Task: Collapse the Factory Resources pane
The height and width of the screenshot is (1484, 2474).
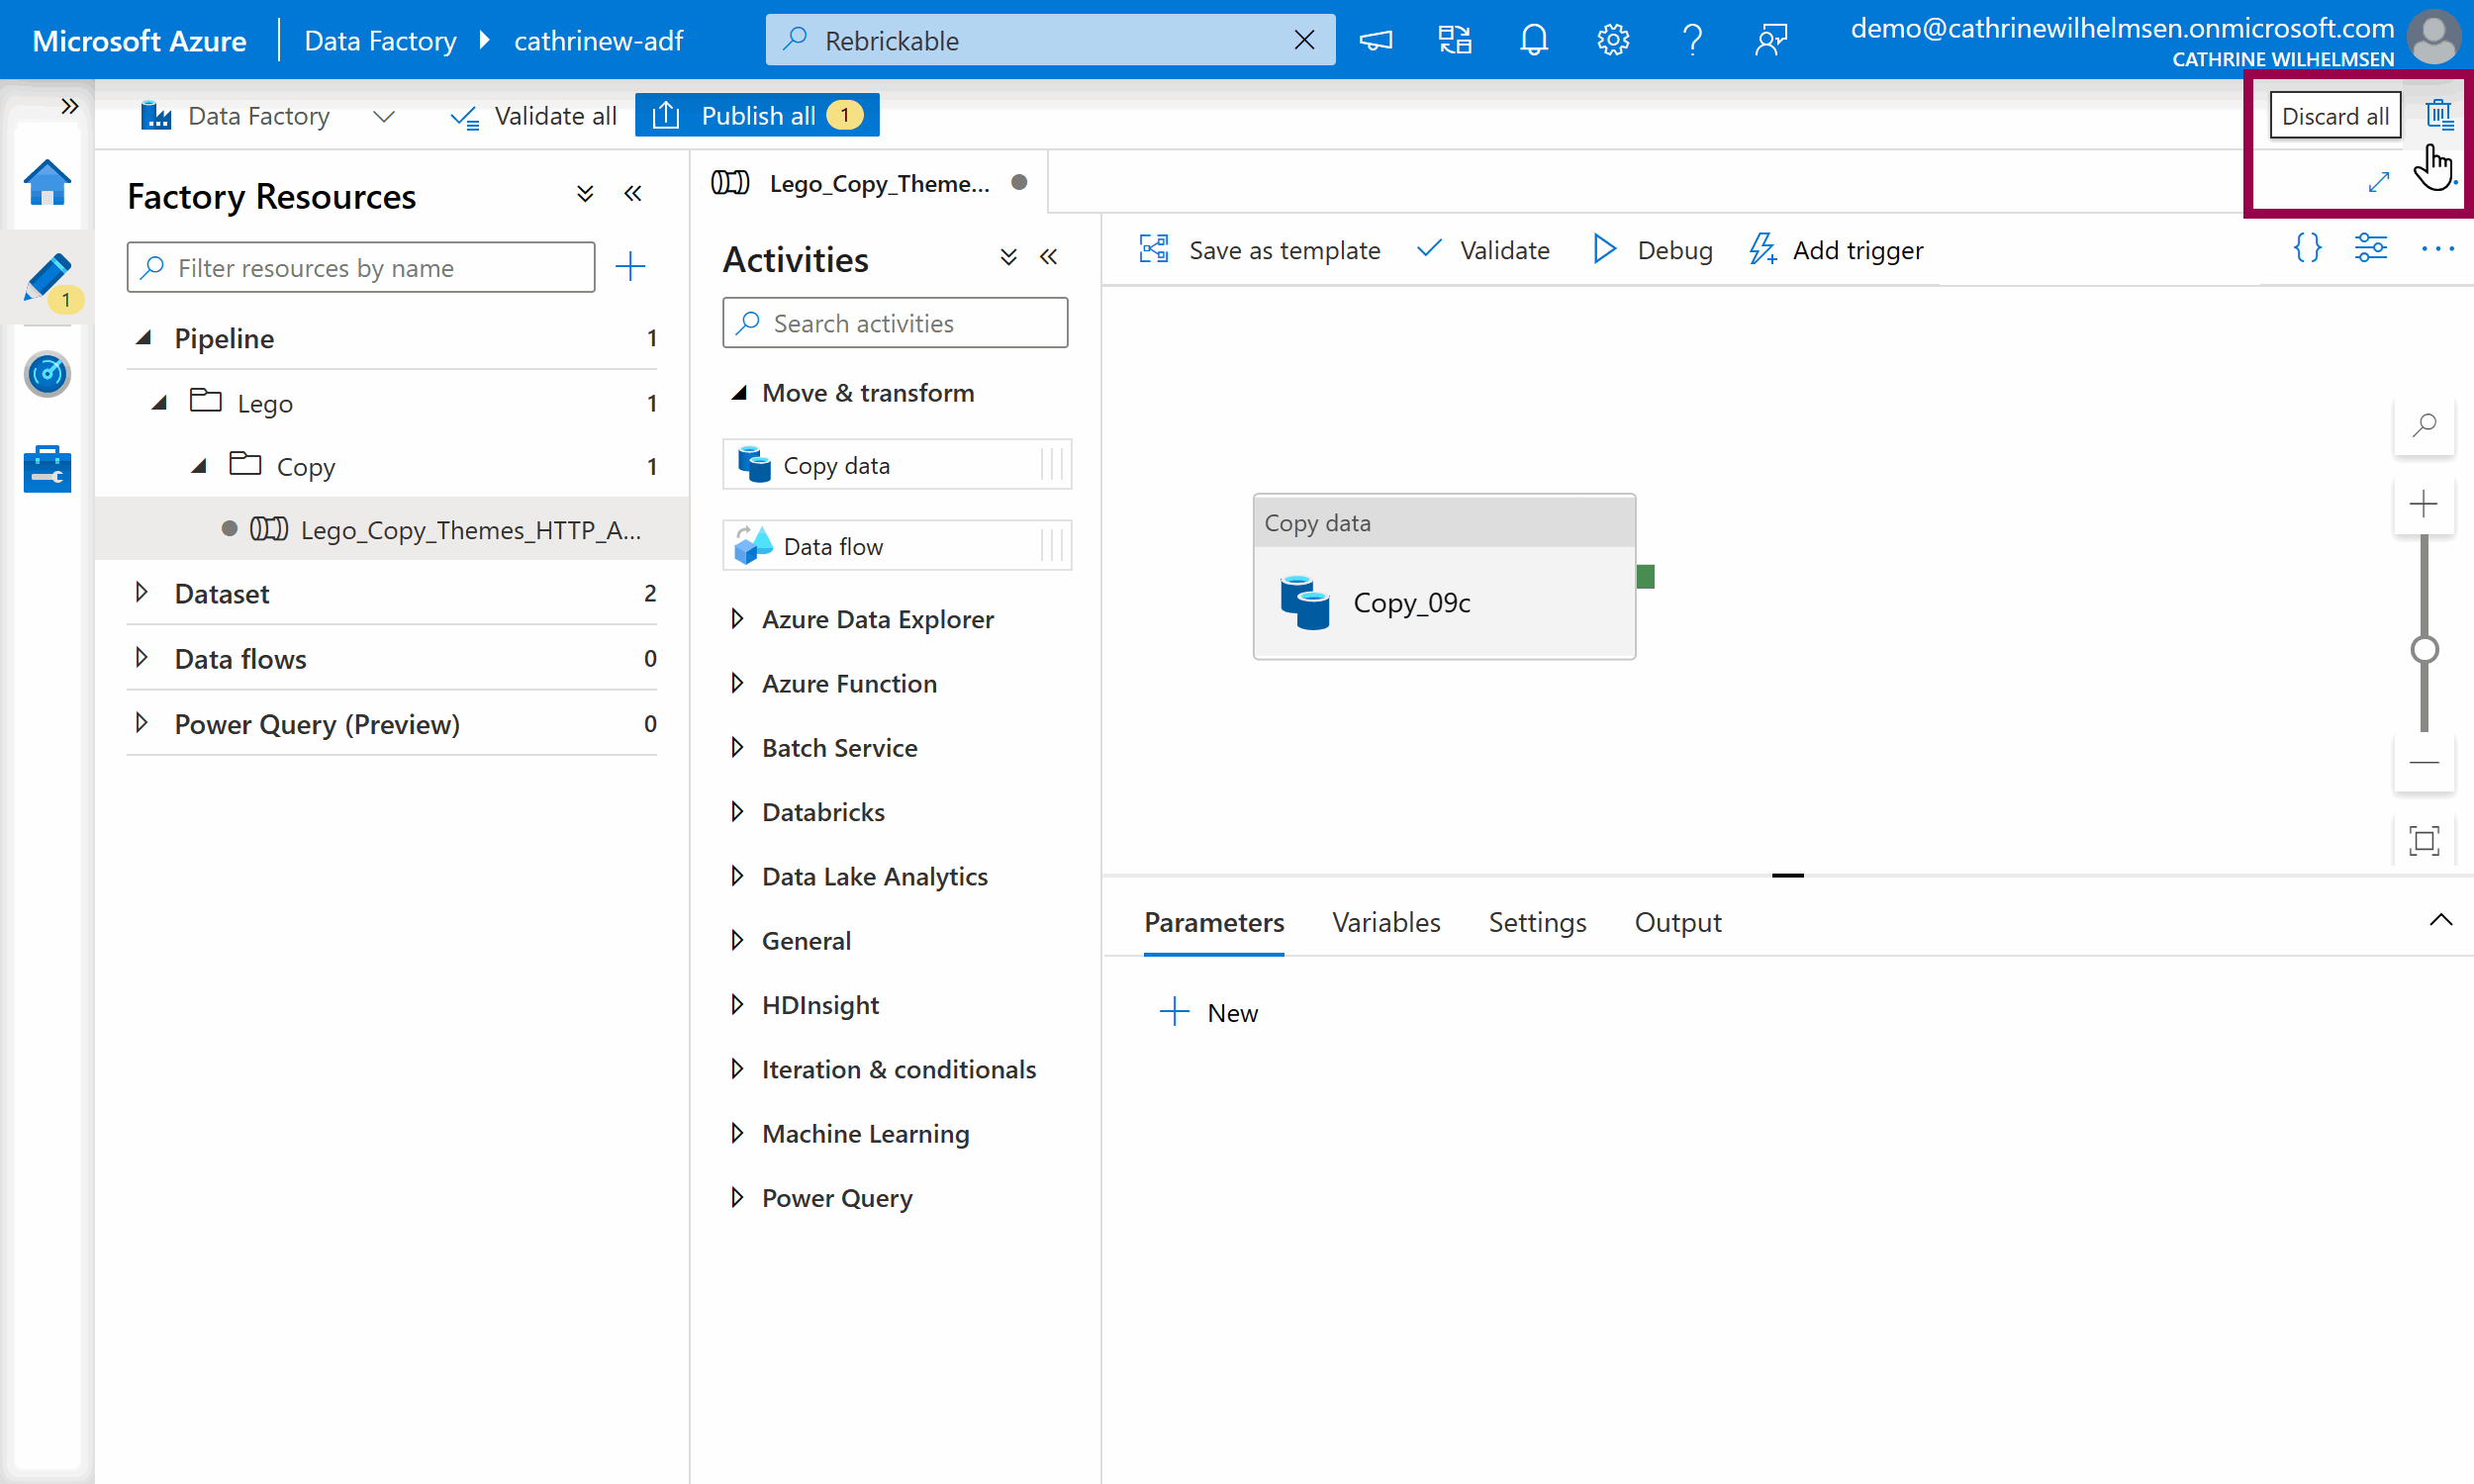Action: click(x=633, y=194)
